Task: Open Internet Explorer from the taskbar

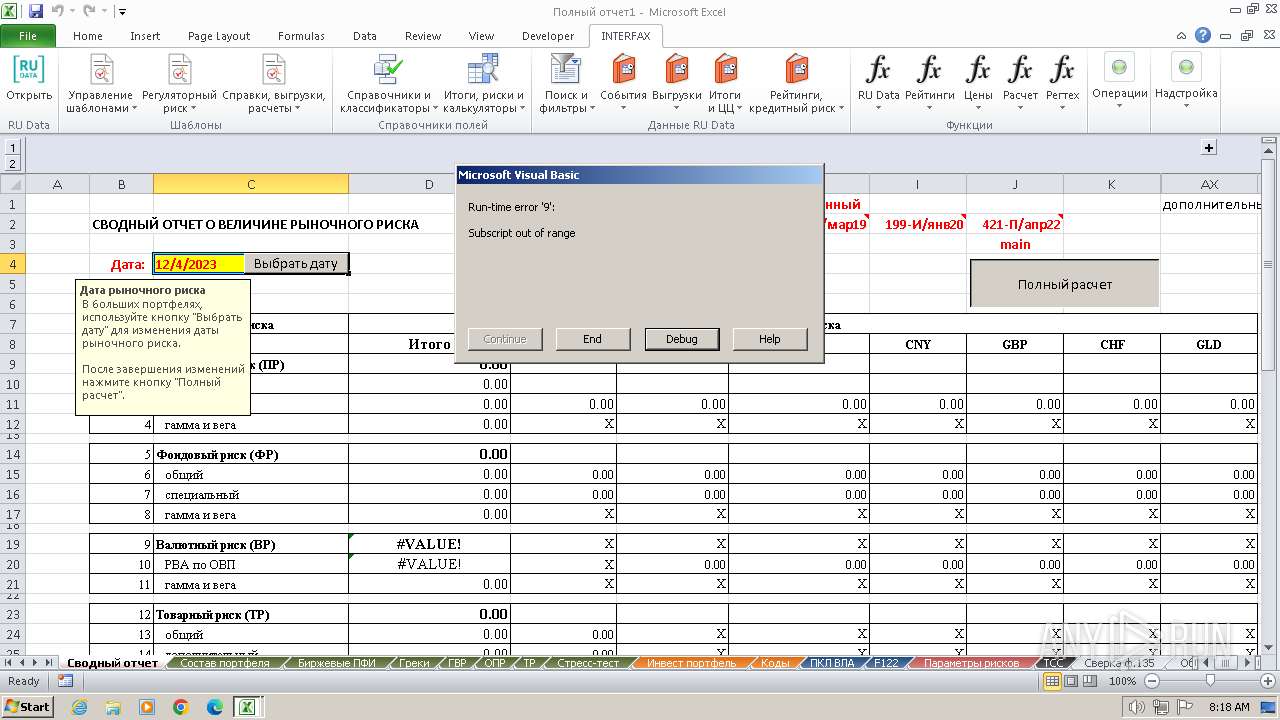Action: (x=80, y=707)
